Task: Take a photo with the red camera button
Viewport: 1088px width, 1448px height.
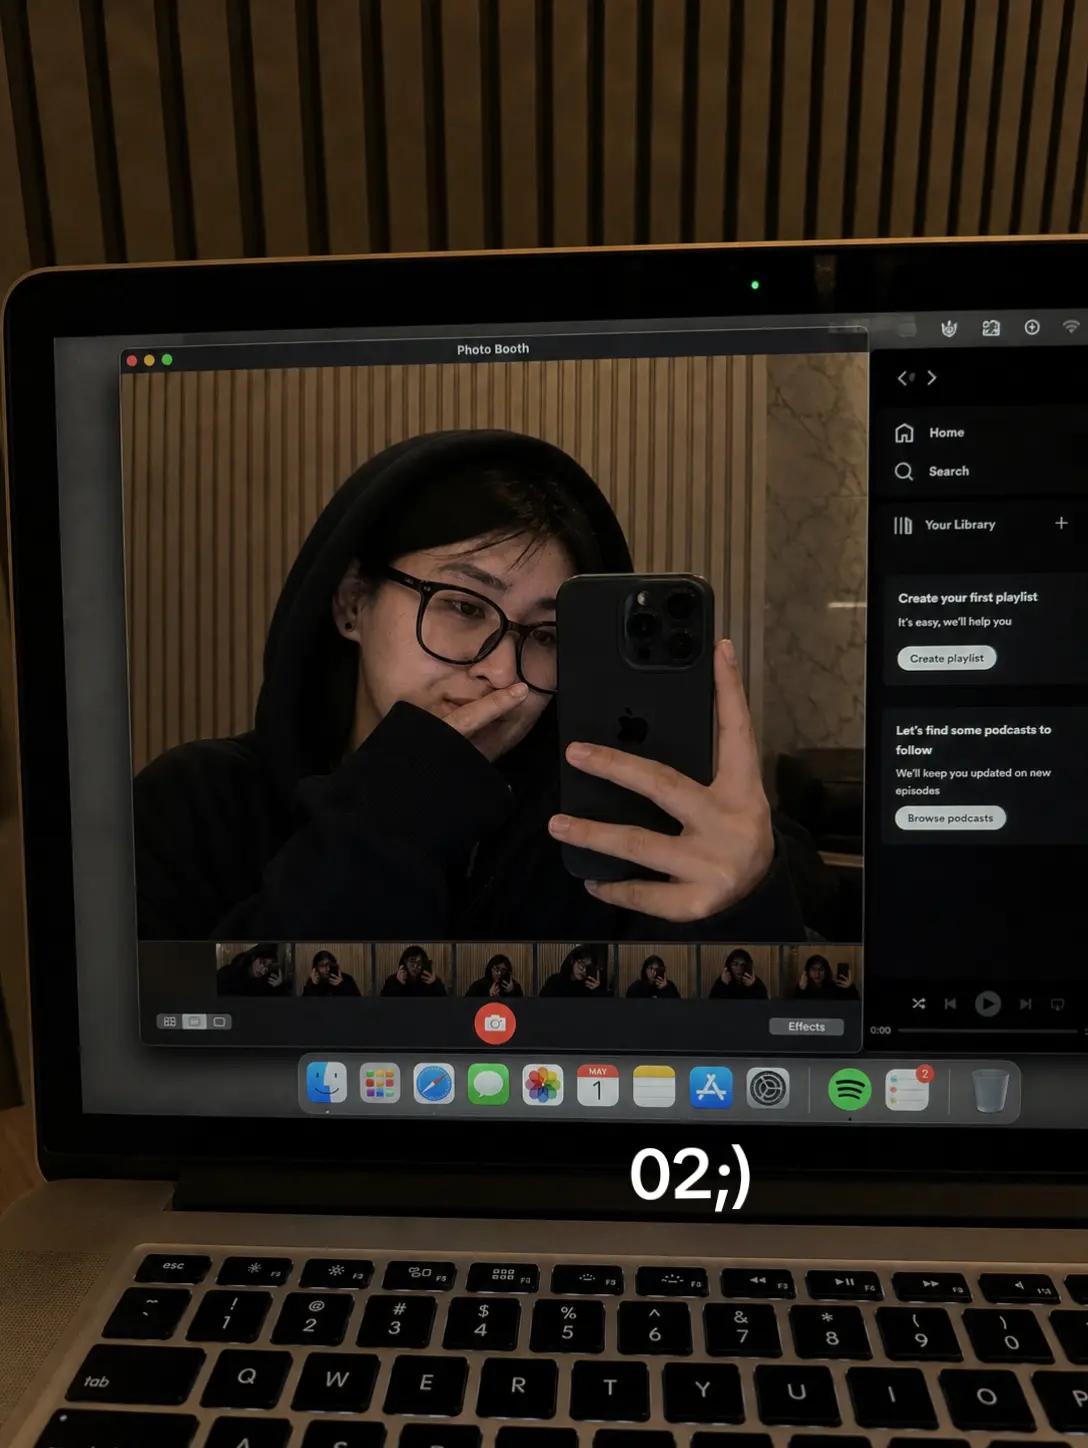Action: tap(495, 1023)
